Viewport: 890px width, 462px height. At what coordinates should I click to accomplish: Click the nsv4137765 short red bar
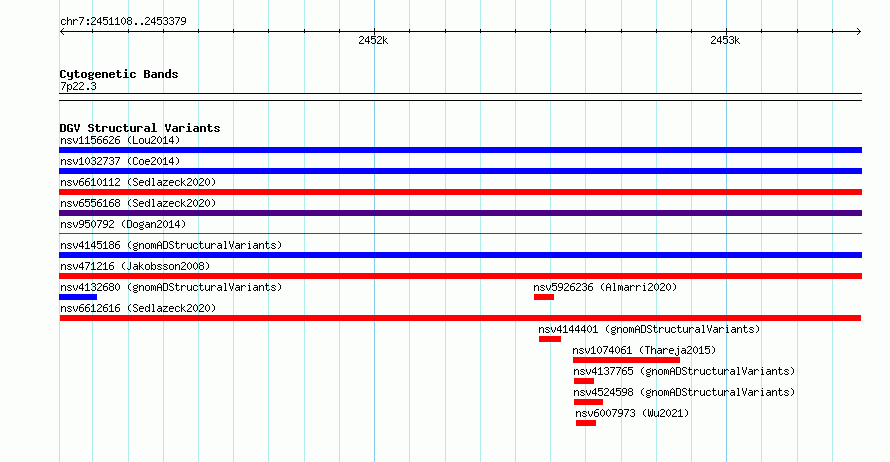[x=584, y=381]
